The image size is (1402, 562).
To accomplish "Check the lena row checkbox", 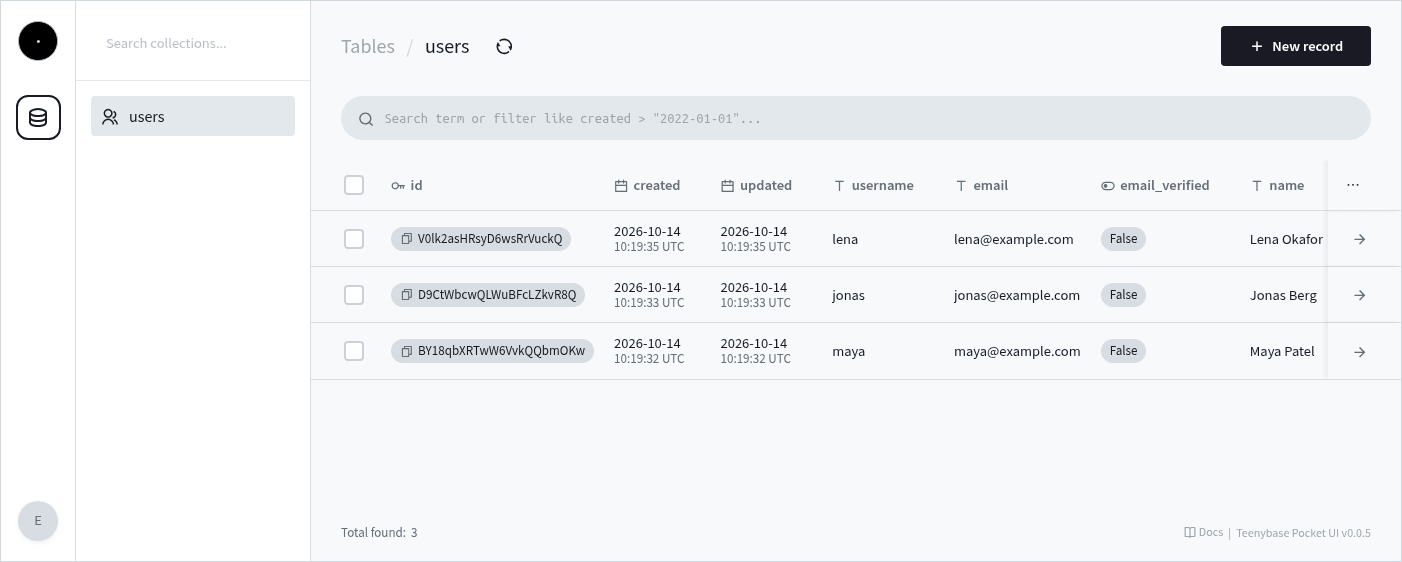I will pyautogui.click(x=354, y=239).
